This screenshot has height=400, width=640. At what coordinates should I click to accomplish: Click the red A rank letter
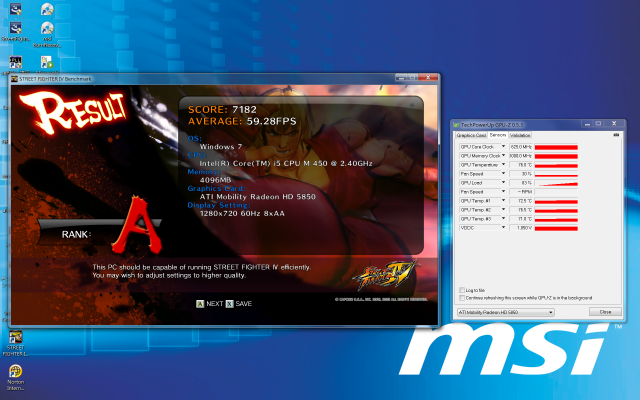pos(137,225)
